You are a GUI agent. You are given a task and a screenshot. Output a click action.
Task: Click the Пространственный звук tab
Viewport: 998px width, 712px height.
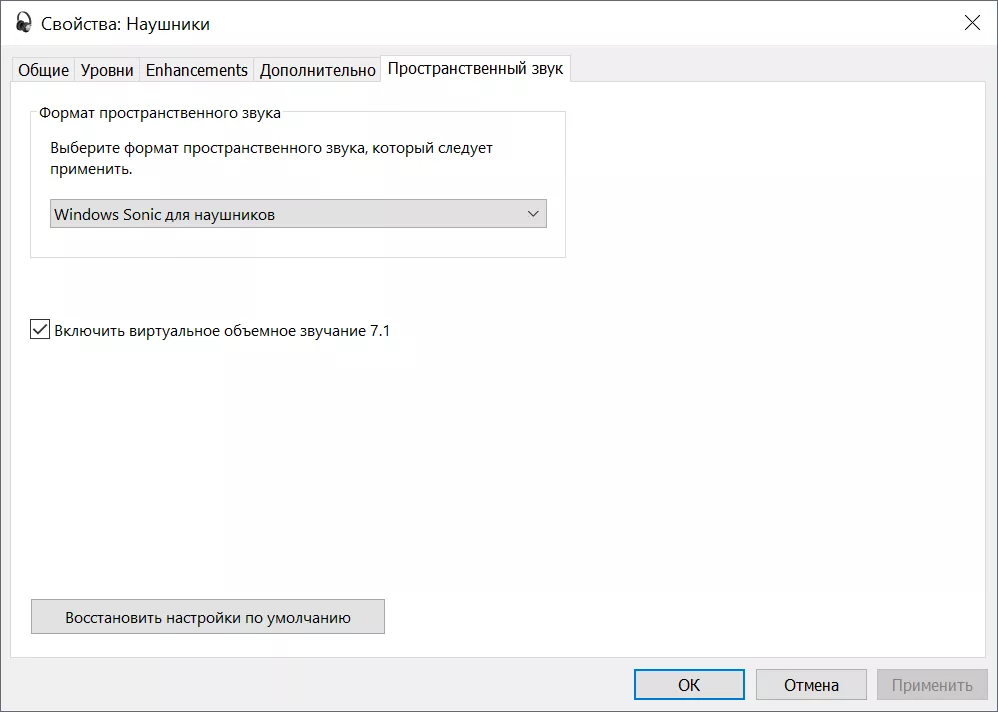pos(477,69)
